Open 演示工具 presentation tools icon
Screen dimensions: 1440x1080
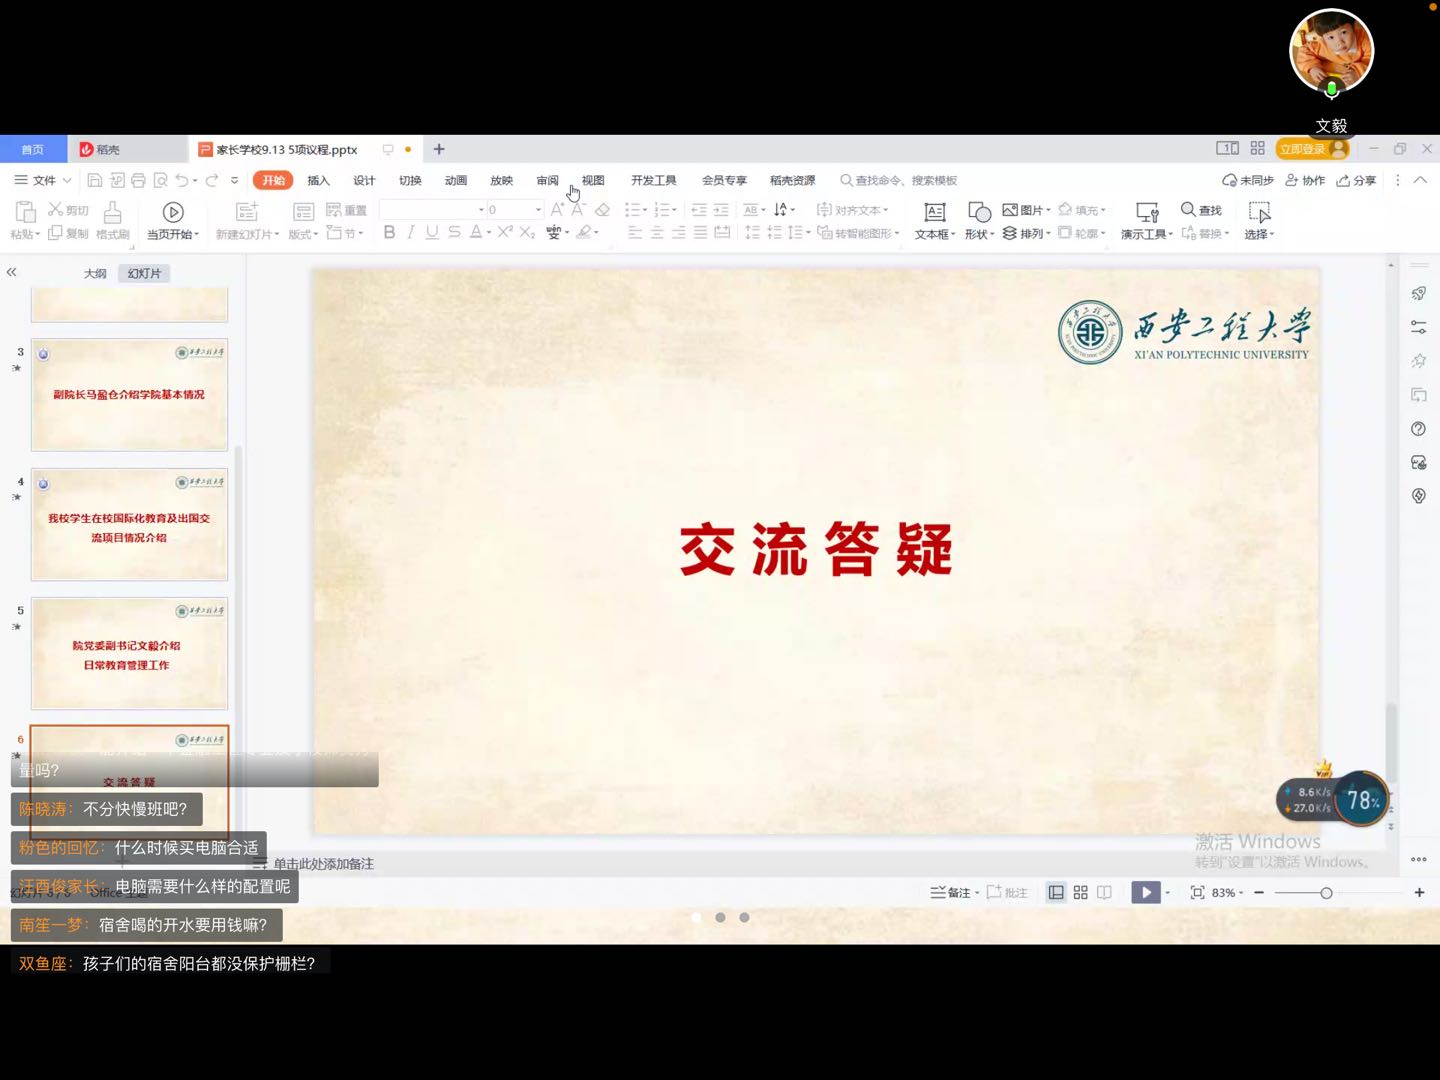pos(1146,212)
